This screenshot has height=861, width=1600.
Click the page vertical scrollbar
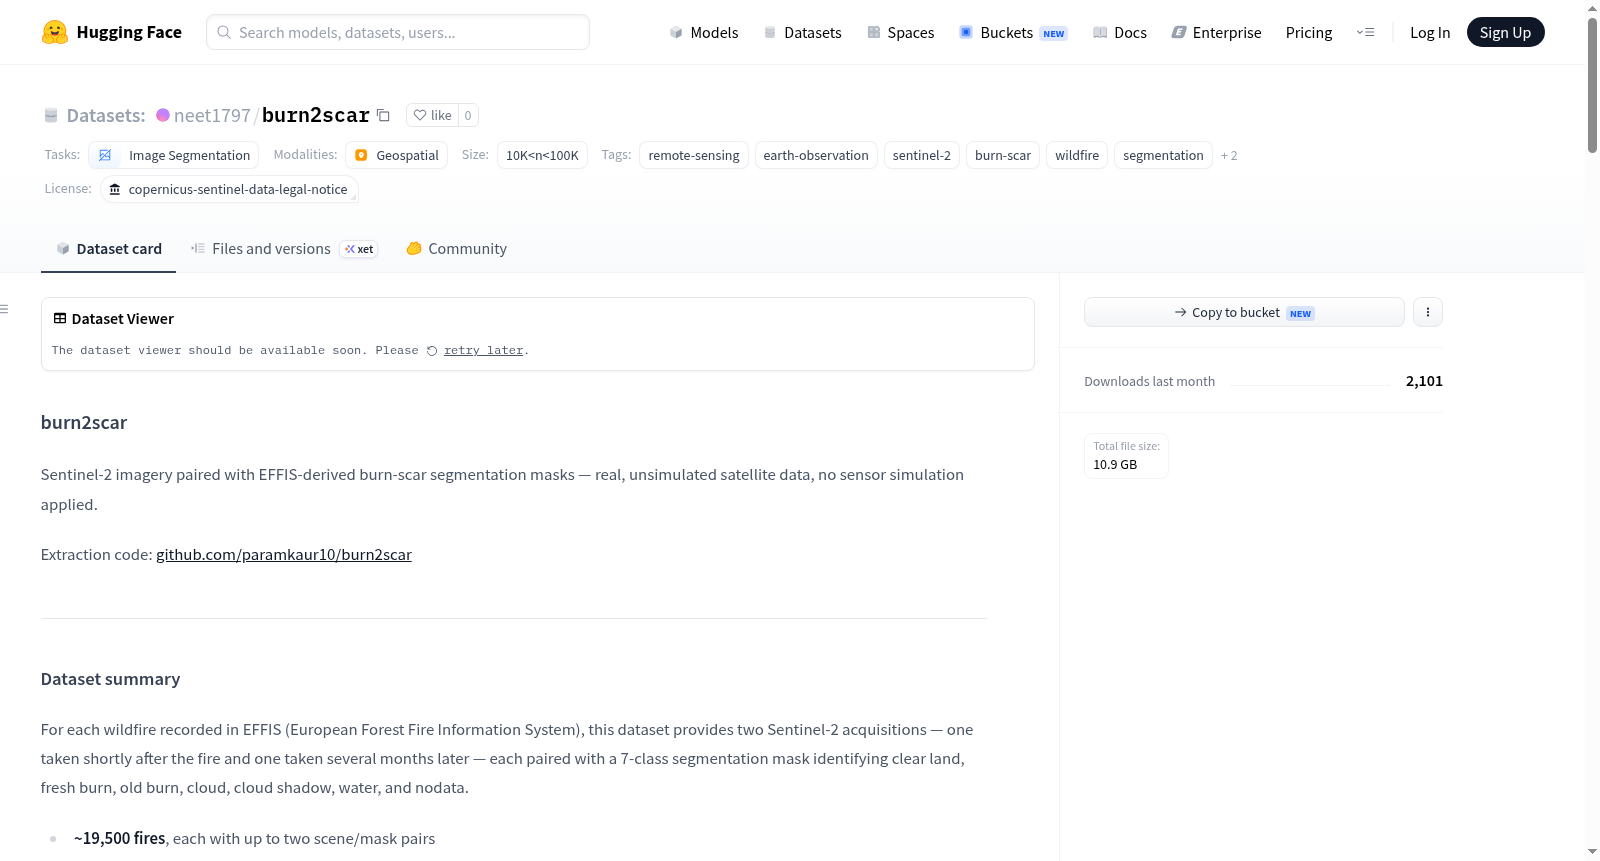pos(1592,87)
